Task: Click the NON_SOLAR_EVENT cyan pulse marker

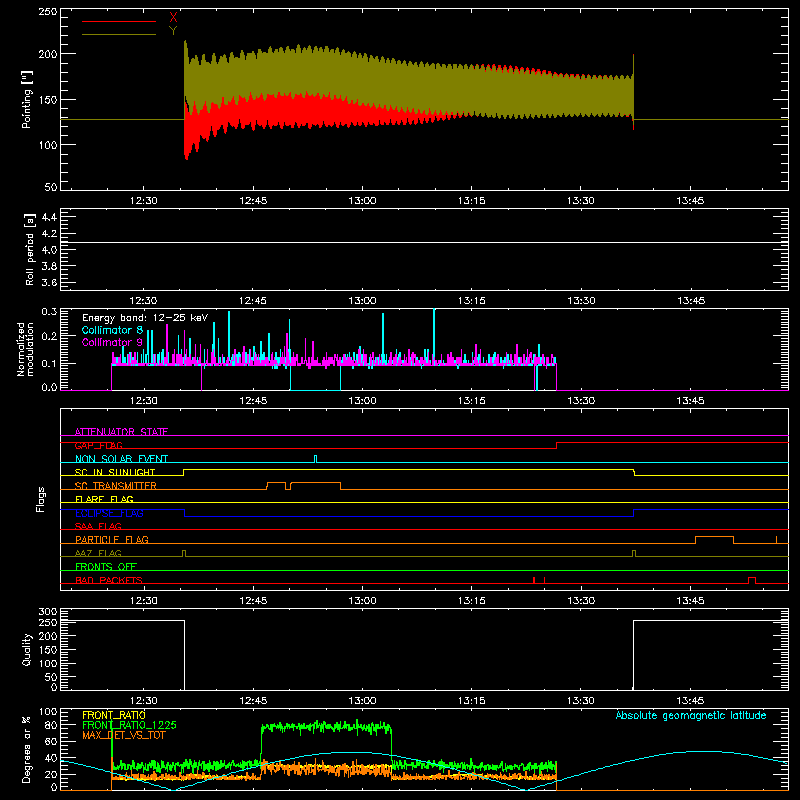Action: point(315,459)
